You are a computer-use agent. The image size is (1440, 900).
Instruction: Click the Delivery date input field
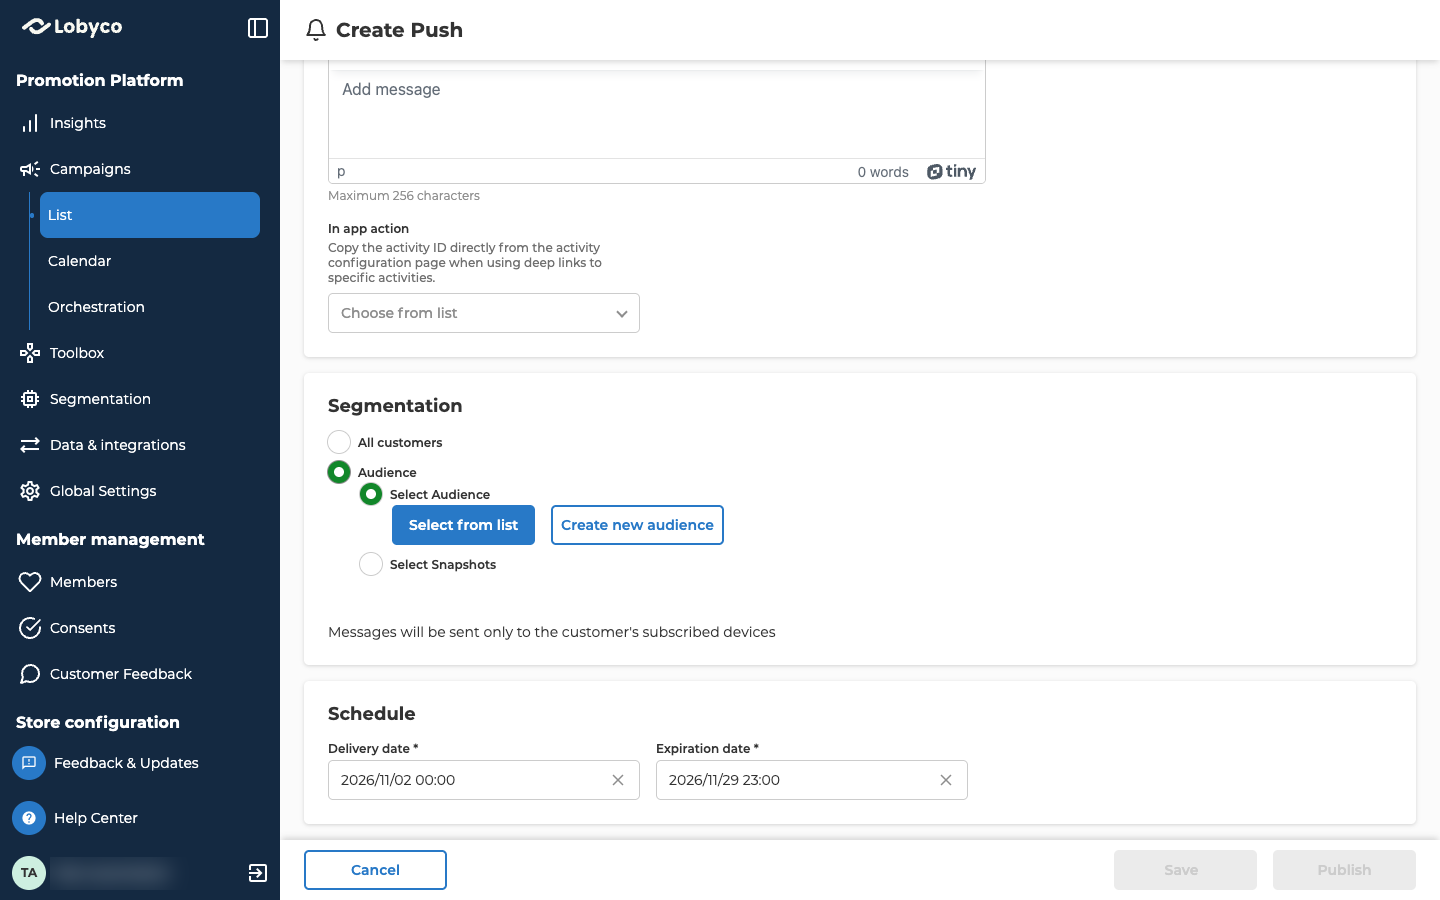point(484,780)
